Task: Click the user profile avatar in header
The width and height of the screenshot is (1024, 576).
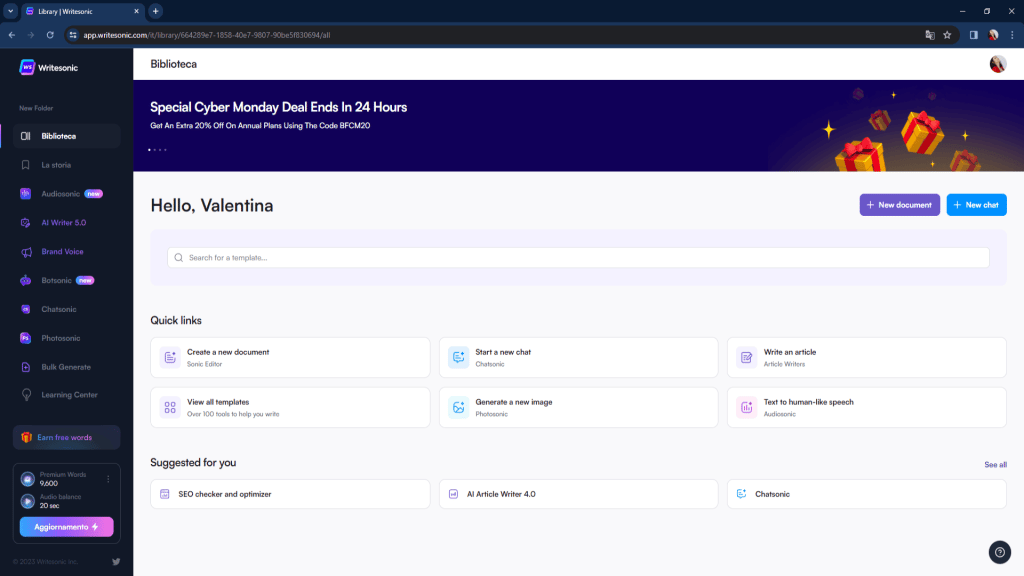Action: pyautogui.click(x=997, y=64)
